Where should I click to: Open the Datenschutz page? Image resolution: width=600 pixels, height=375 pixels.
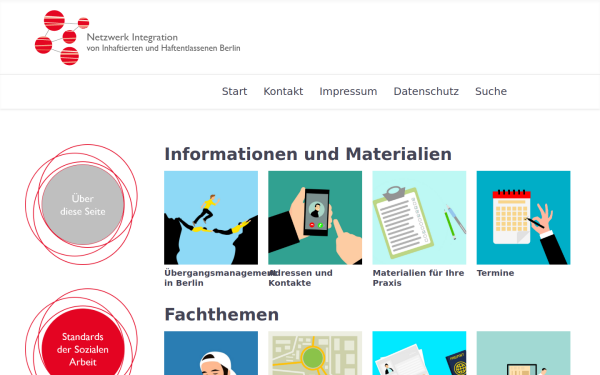coord(426,91)
